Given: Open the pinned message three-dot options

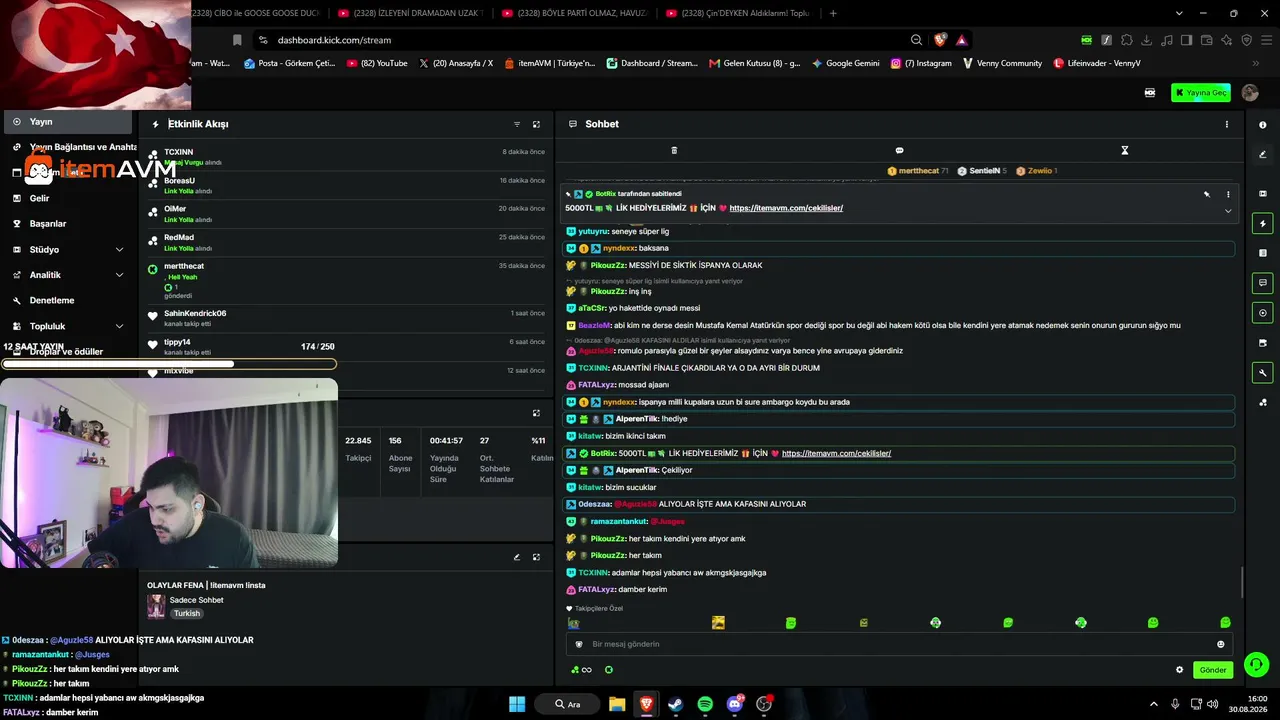Looking at the screenshot, I should click(x=1228, y=194).
